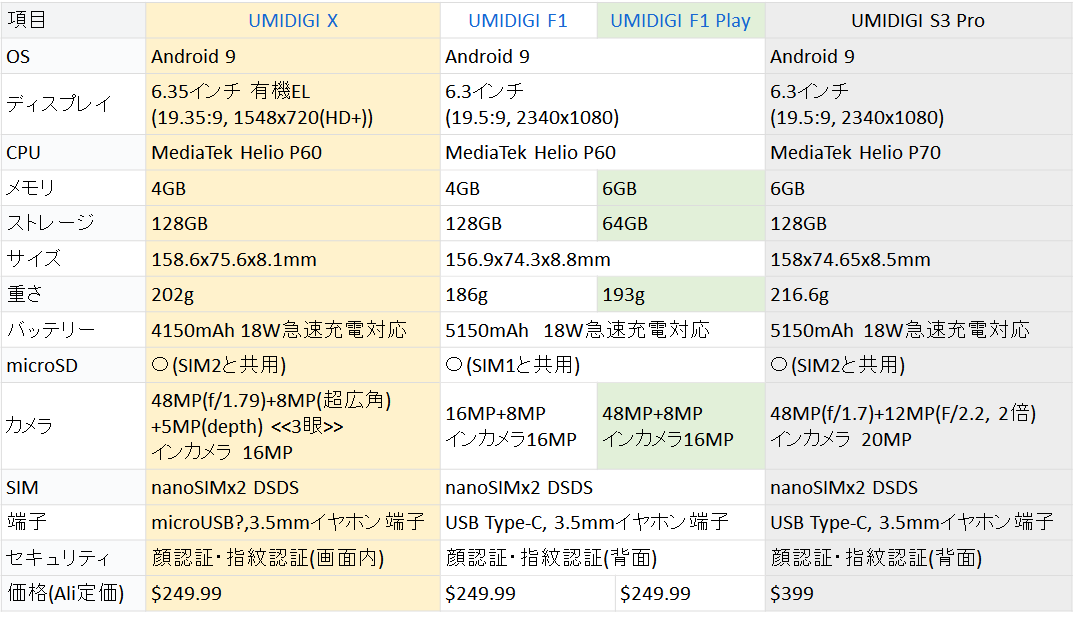
Task: Open the UMIDIGI F1 header link
Action: [x=518, y=21]
